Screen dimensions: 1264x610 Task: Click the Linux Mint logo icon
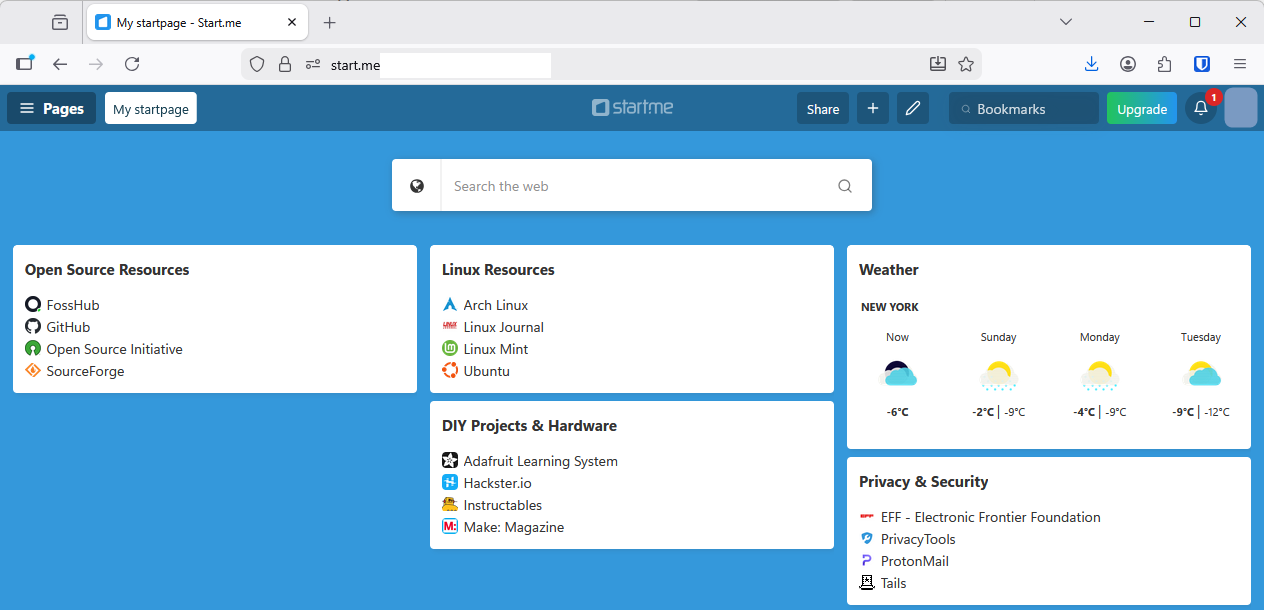[x=450, y=349]
